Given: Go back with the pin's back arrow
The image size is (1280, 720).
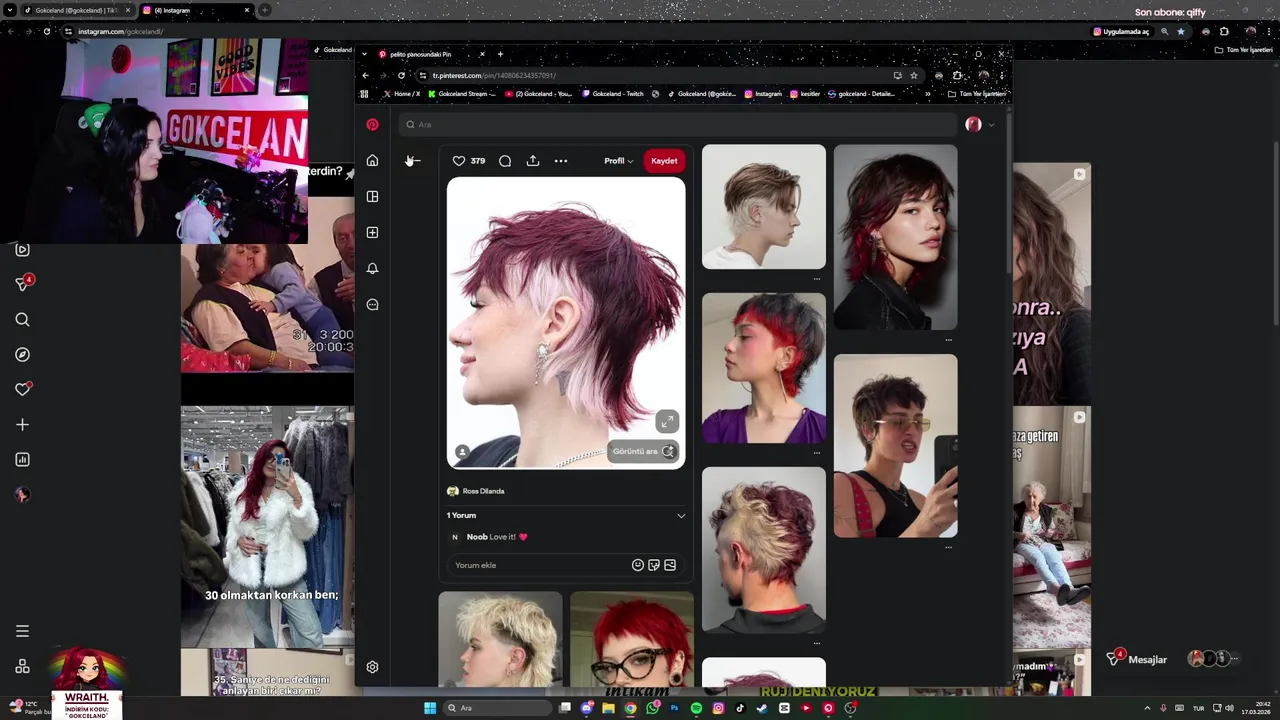Looking at the screenshot, I should click(413, 161).
